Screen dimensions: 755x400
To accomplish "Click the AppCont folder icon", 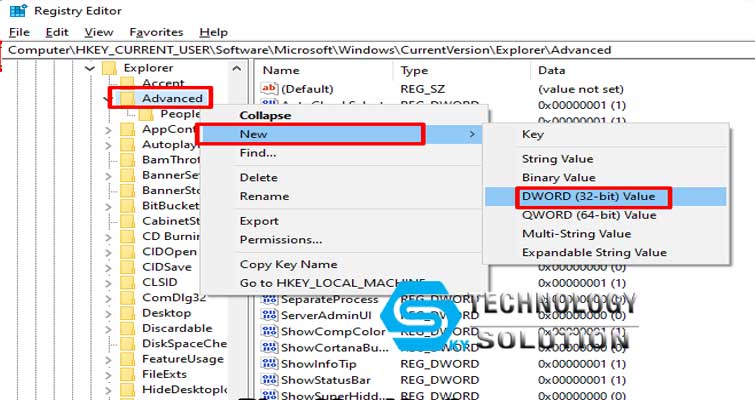I will (128, 129).
